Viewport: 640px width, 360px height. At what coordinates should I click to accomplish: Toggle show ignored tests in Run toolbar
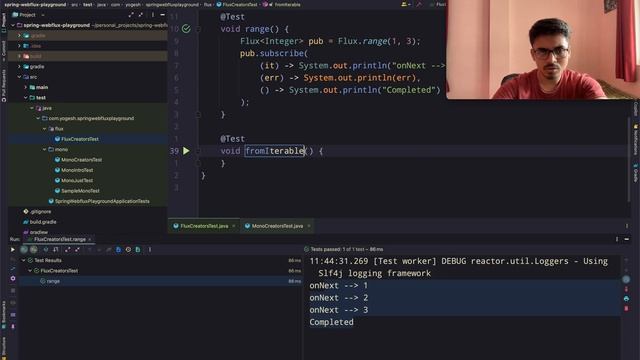coord(34,249)
